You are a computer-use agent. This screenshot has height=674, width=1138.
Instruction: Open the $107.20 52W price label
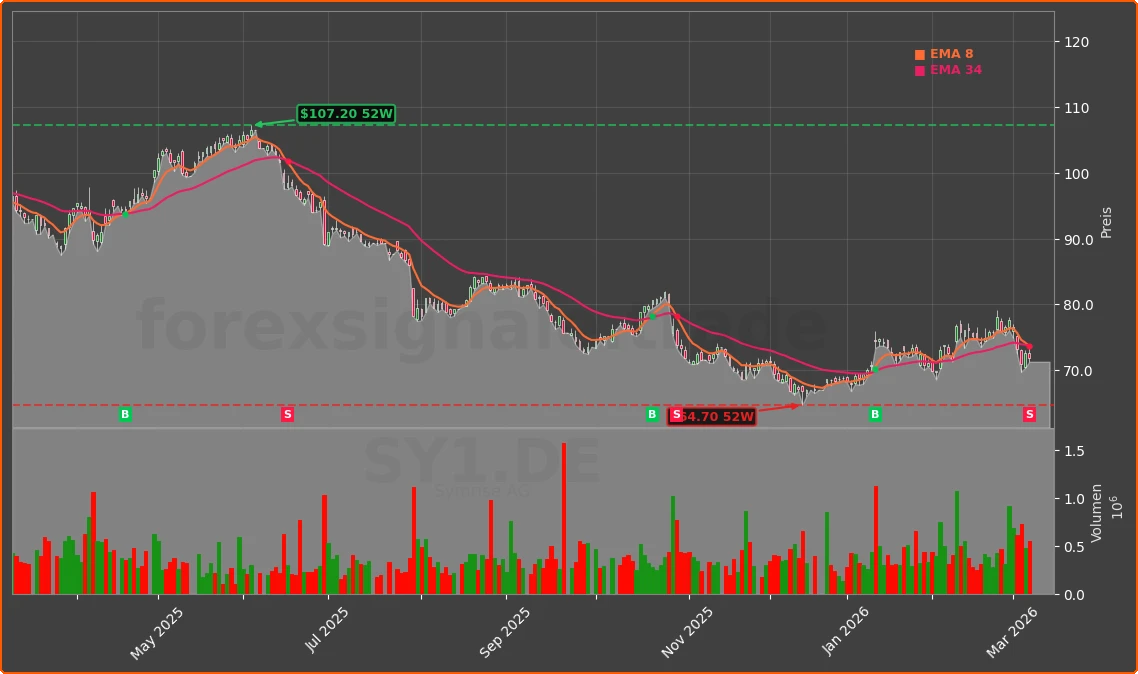345,114
